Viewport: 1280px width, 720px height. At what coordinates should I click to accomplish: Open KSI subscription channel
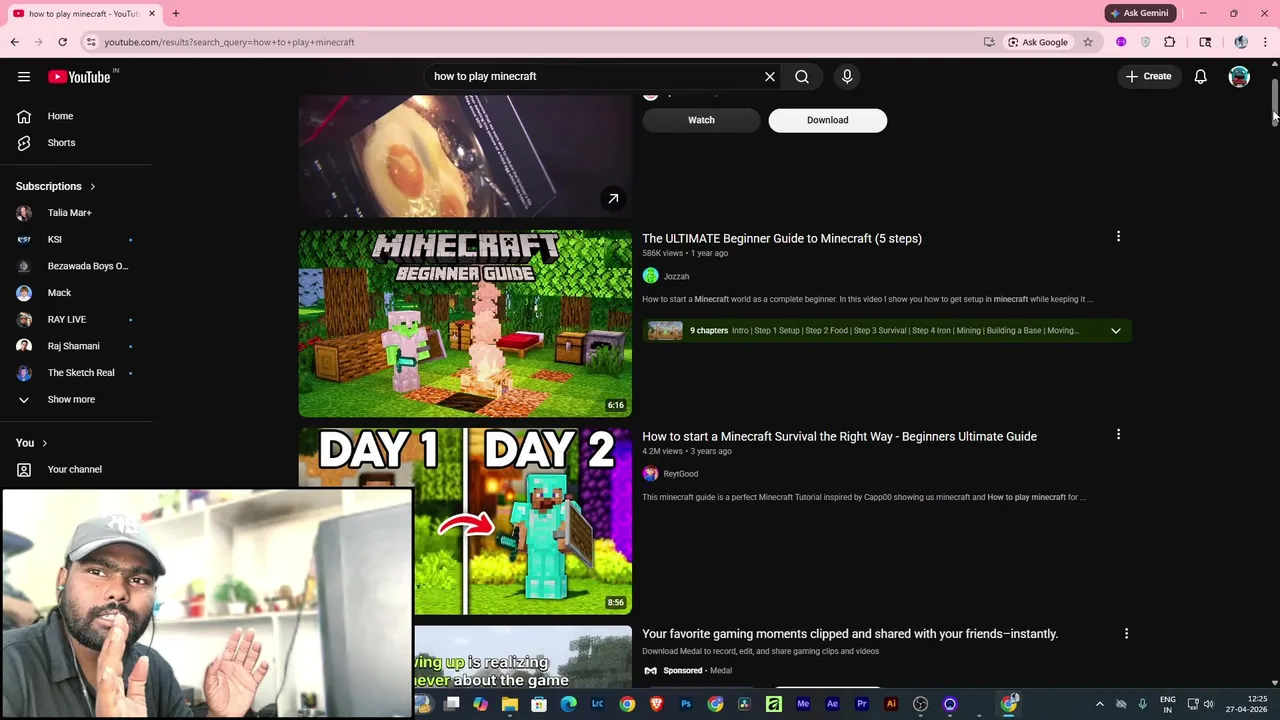pyautogui.click(x=55, y=239)
